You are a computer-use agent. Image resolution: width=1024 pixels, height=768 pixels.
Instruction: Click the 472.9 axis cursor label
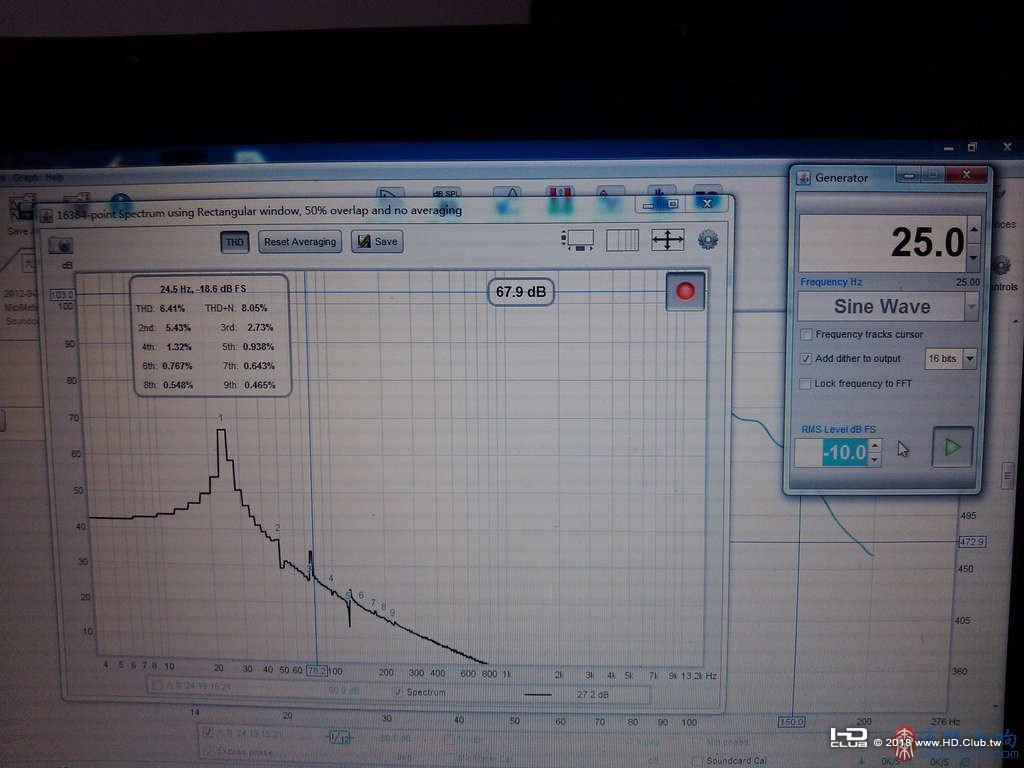click(972, 541)
